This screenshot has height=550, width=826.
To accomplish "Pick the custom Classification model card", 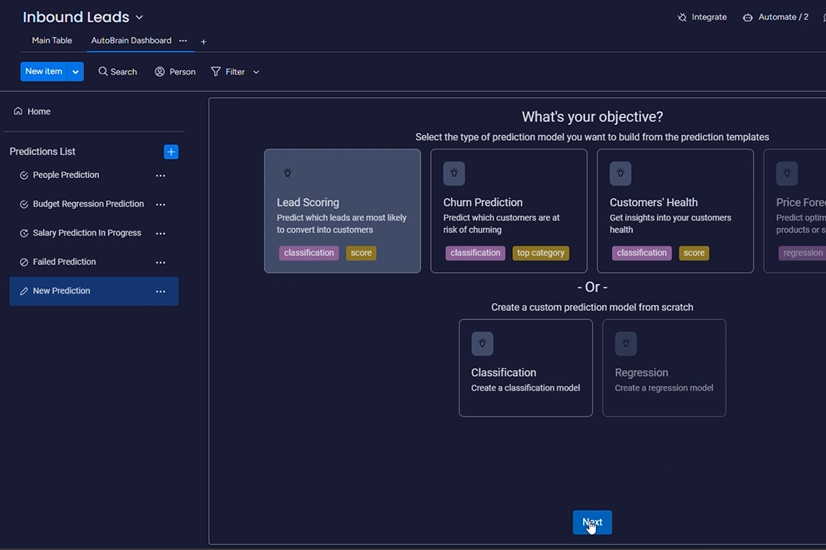I will click(525, 367).
